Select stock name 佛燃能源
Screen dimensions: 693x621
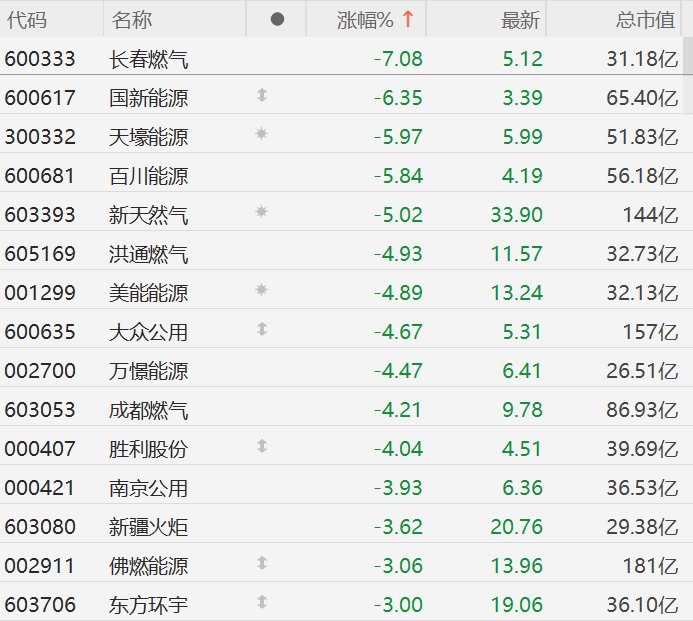tap(148, 566)
